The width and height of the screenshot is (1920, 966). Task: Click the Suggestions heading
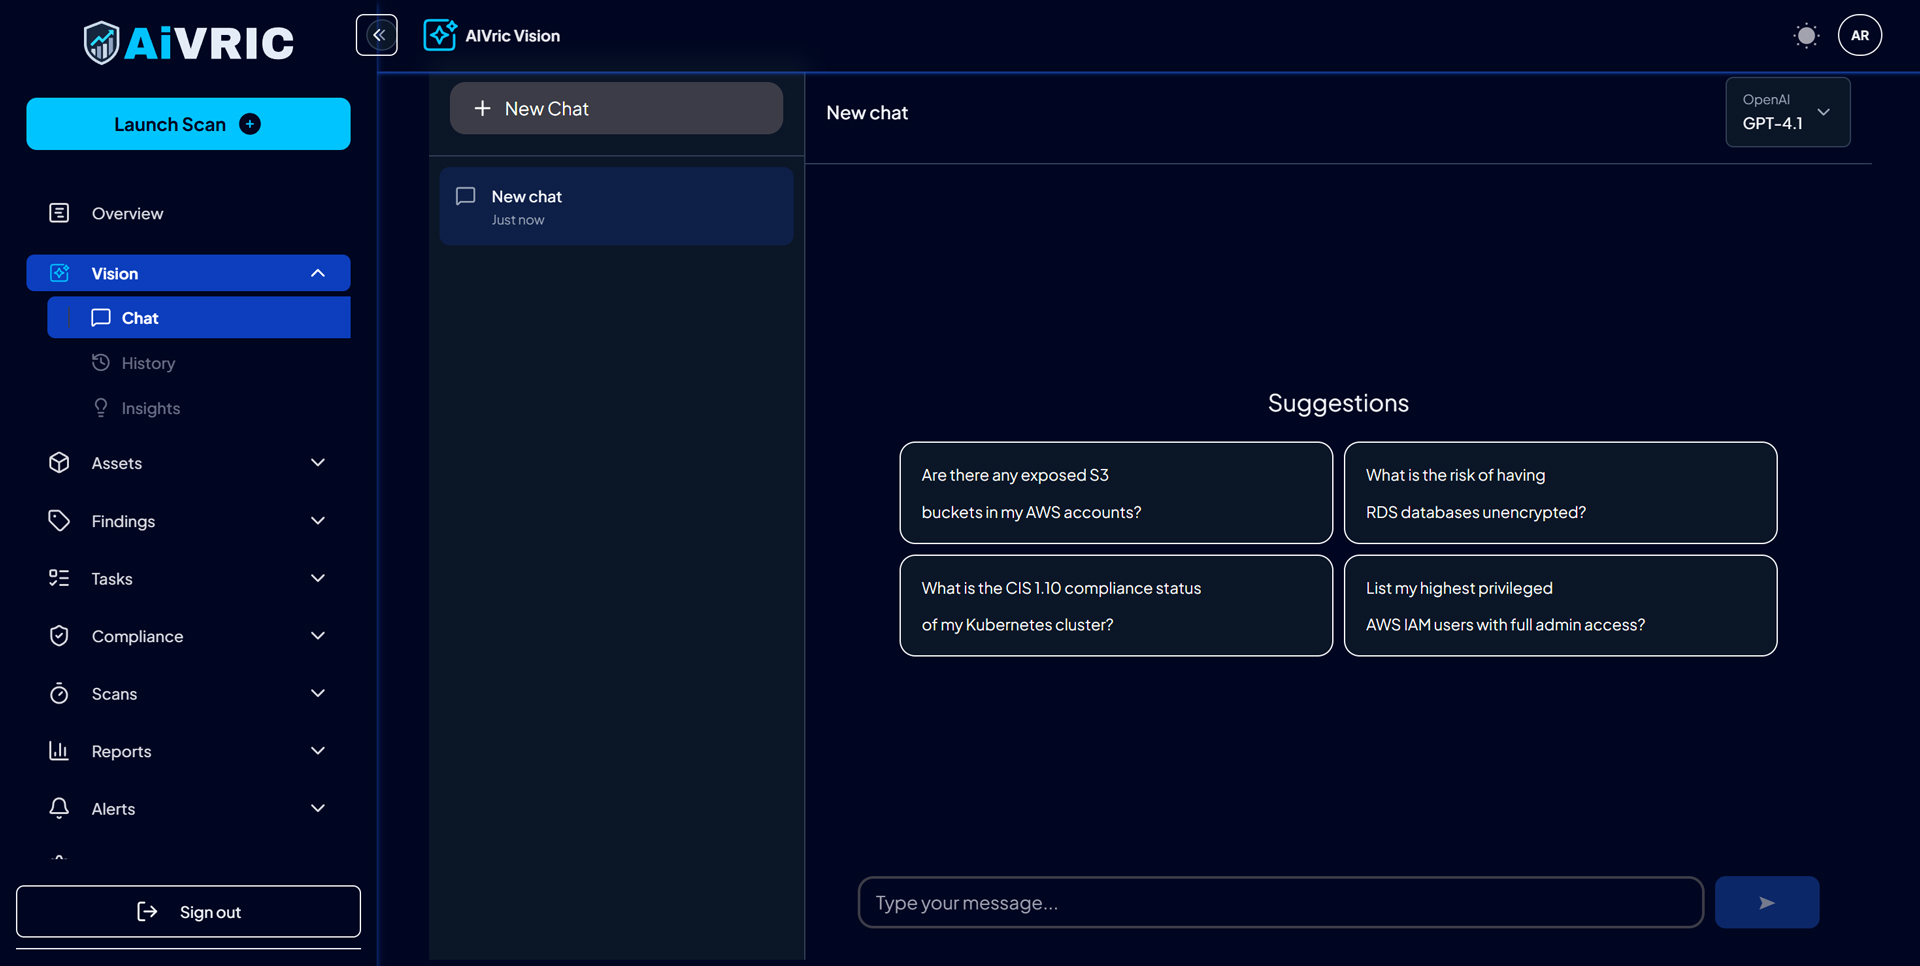point(1338,403)
